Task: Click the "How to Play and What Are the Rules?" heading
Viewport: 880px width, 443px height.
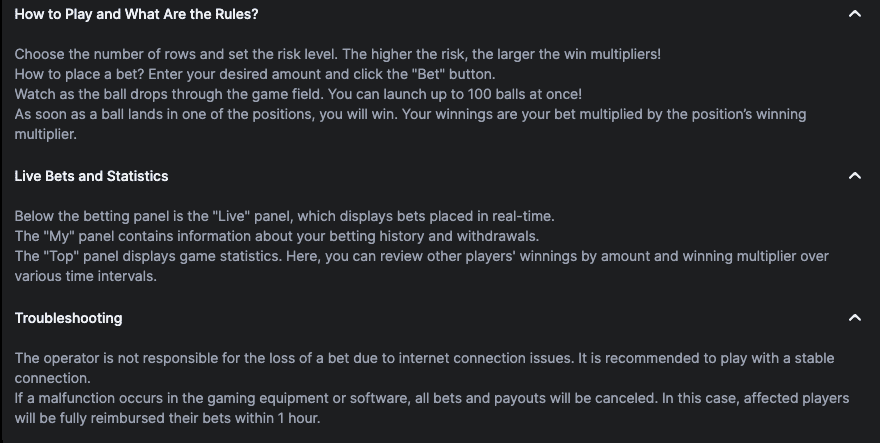Action: [x=136, y=14]
